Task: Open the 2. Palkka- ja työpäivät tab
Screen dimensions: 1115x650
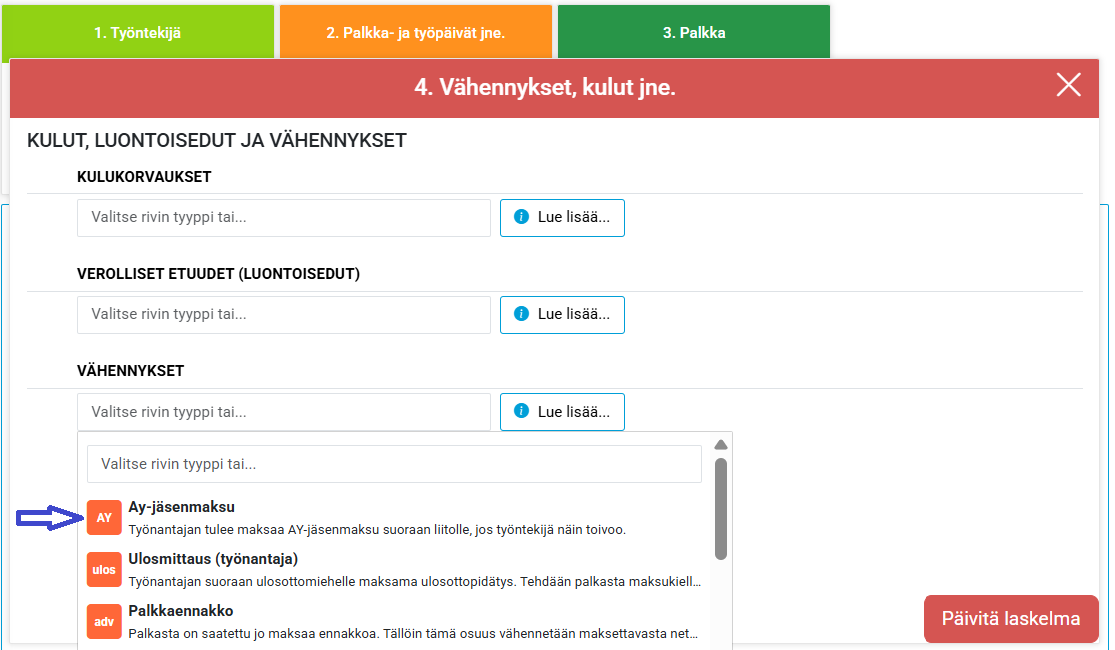Action: tap(415, 33)
